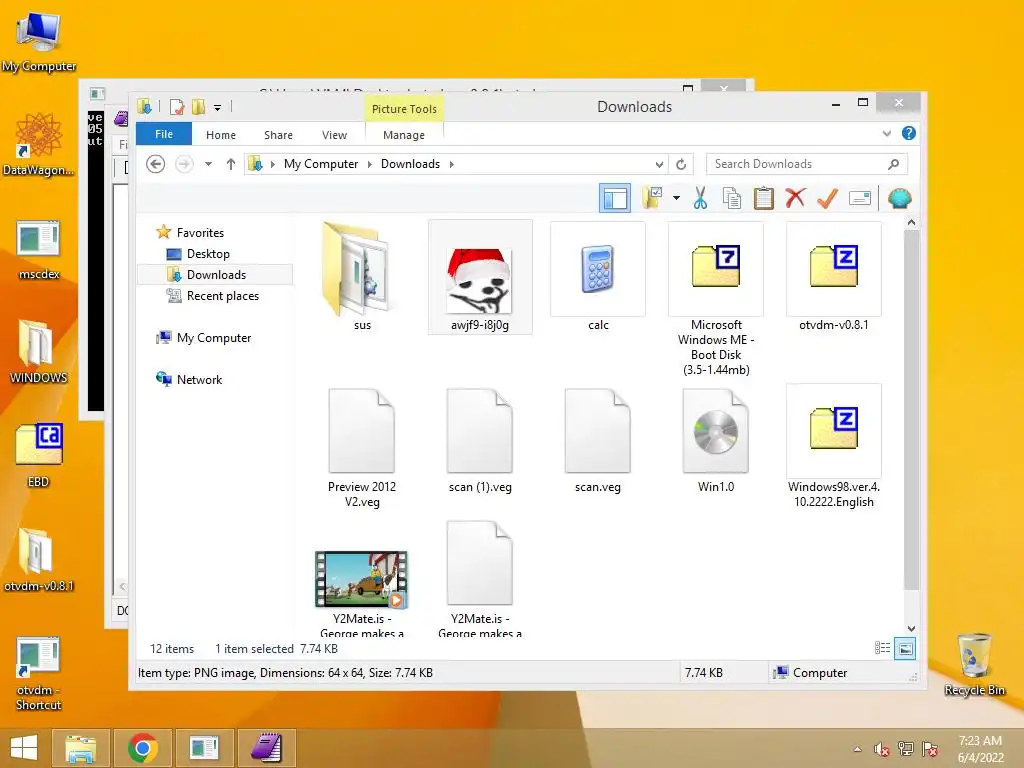Click the file list scrollbar up arrow

tap(911, 223)
